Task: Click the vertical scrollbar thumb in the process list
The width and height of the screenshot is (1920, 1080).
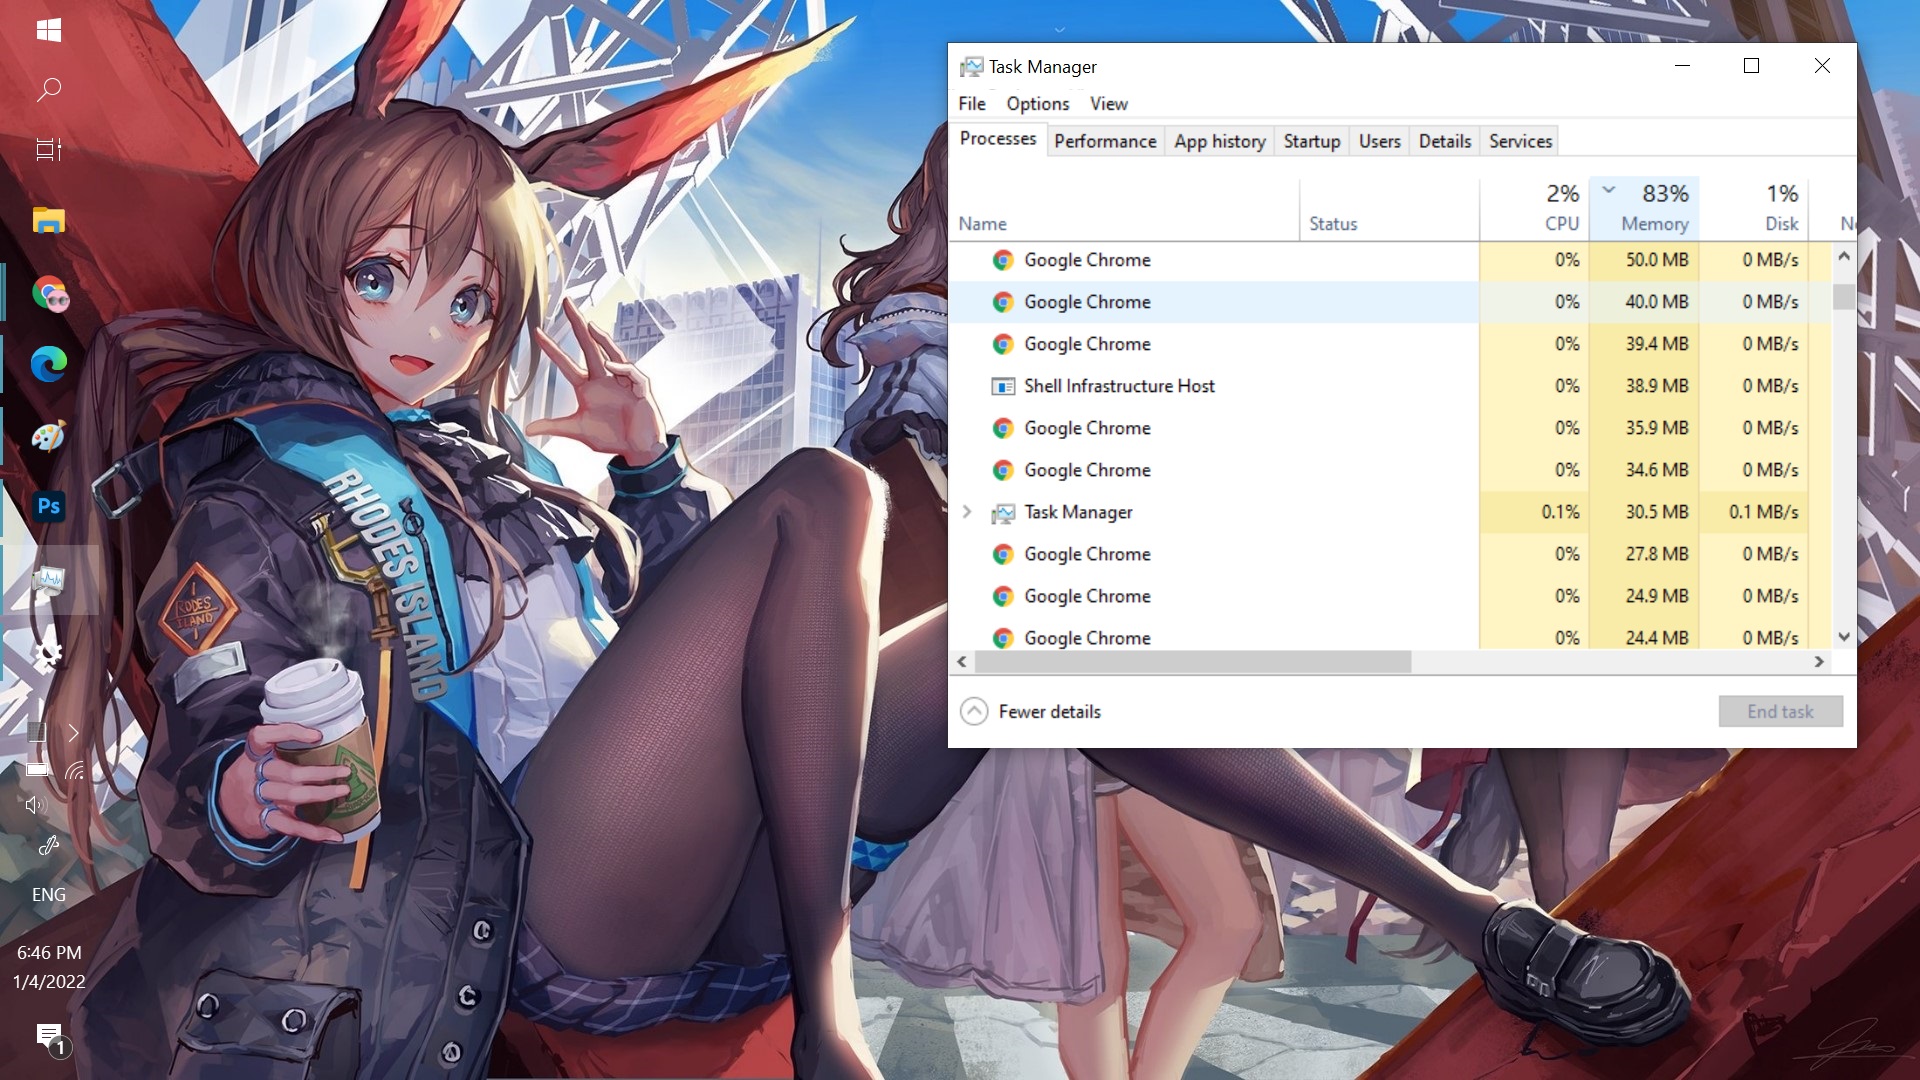Action: click(1844, 297)
